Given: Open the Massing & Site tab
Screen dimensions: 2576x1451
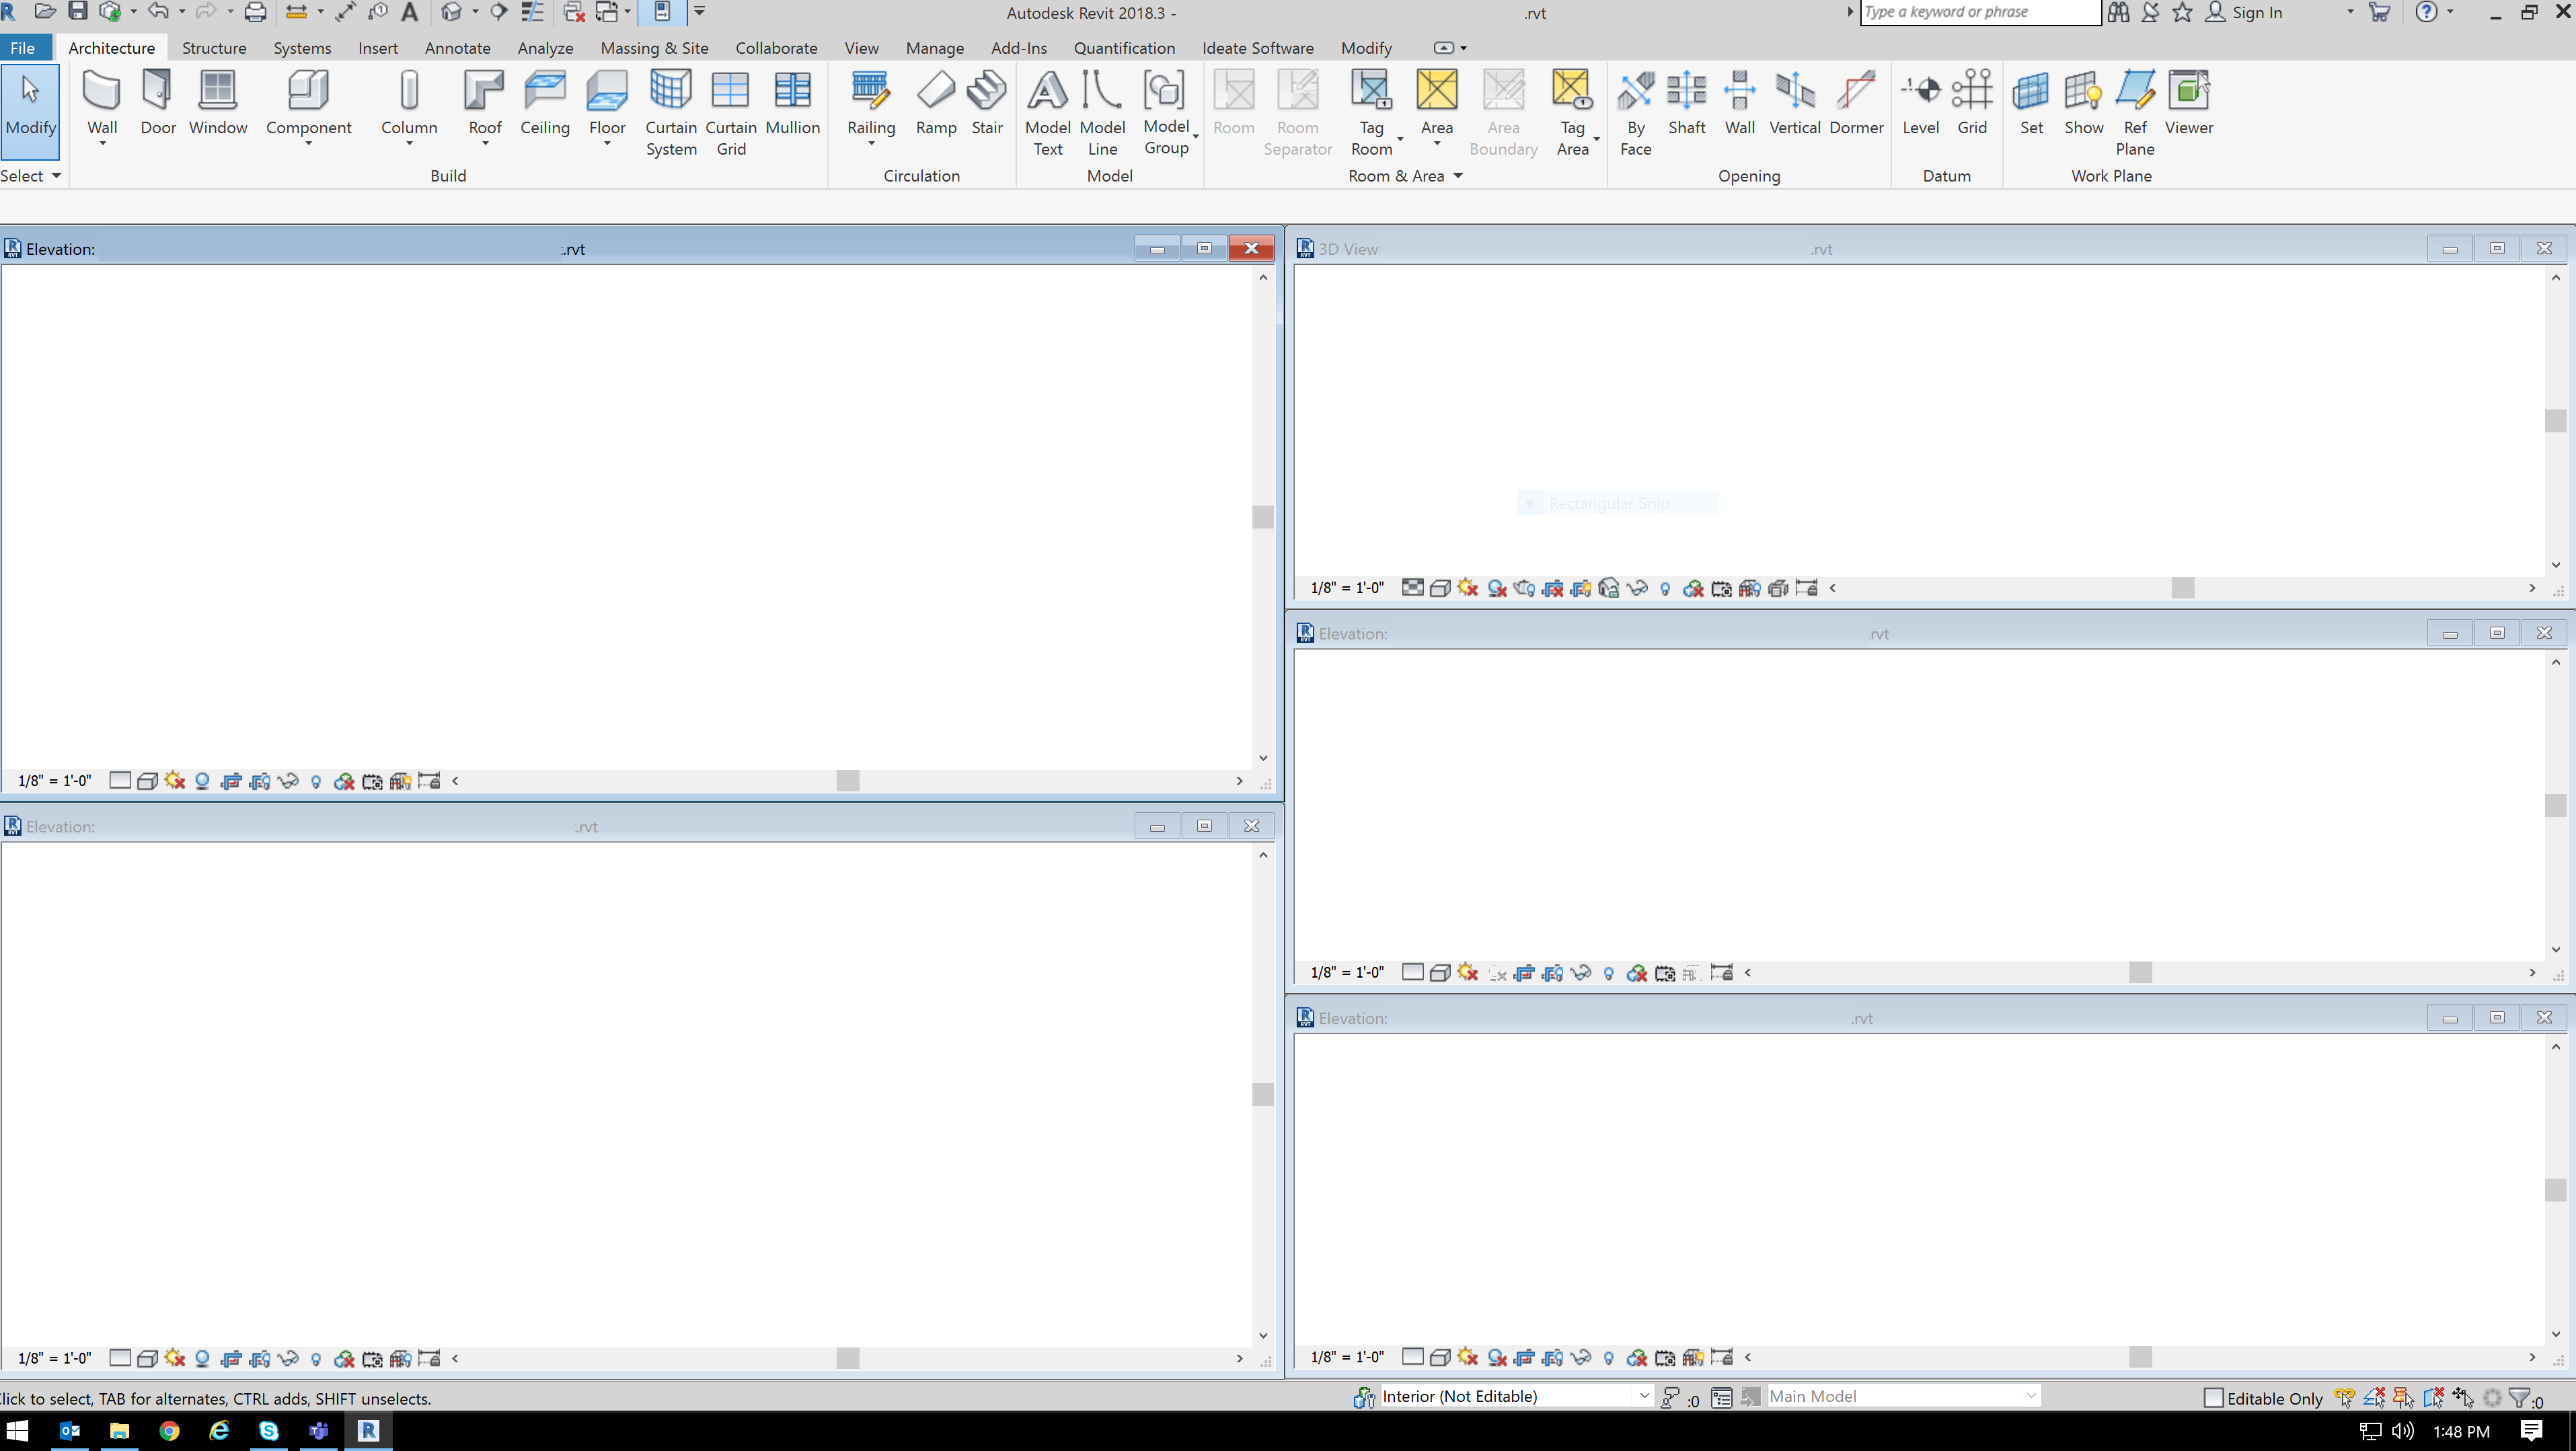Looking at the screenshot, I should (x=654, y=48).
